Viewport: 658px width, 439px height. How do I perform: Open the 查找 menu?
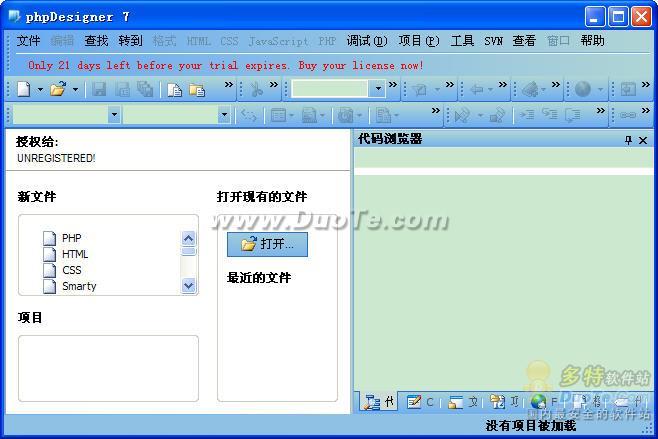(96, 41)
